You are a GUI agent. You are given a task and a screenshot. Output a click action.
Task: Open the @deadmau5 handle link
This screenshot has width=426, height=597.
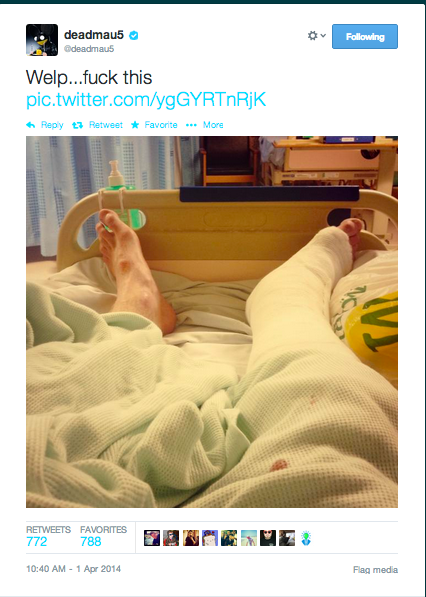click(x=89, y=49)
